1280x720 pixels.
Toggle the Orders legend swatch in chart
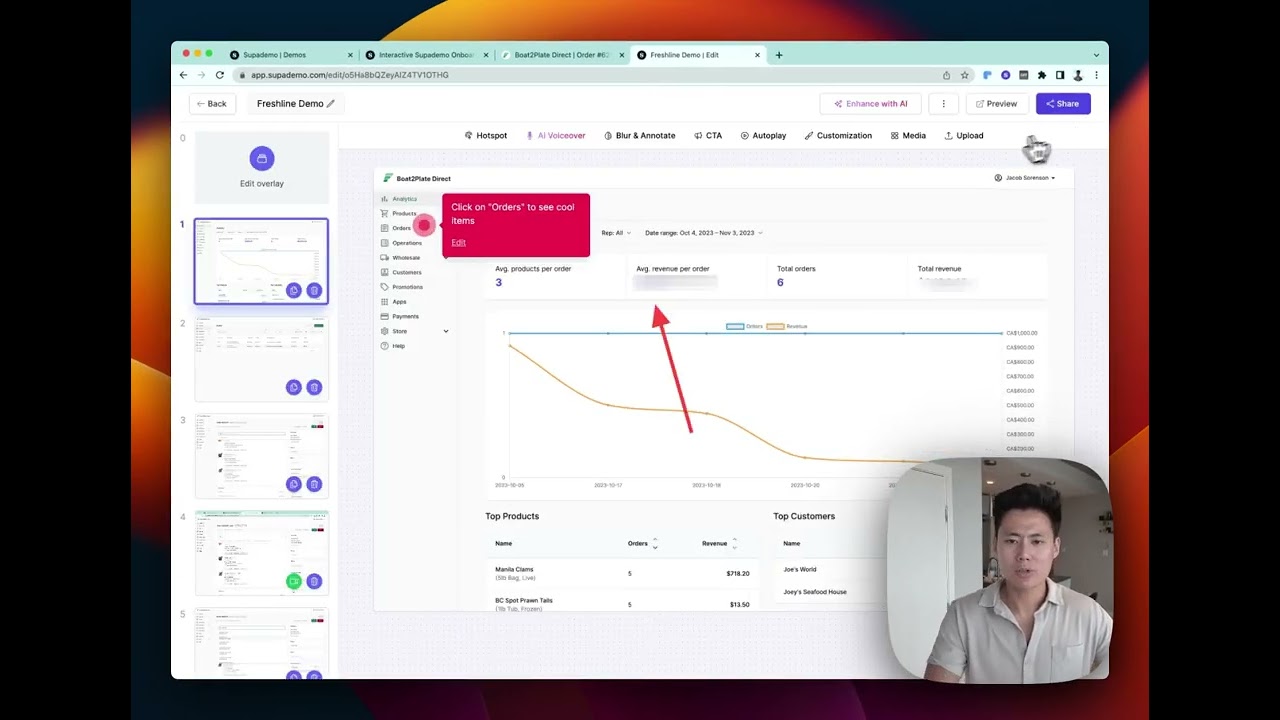(735, 326)
